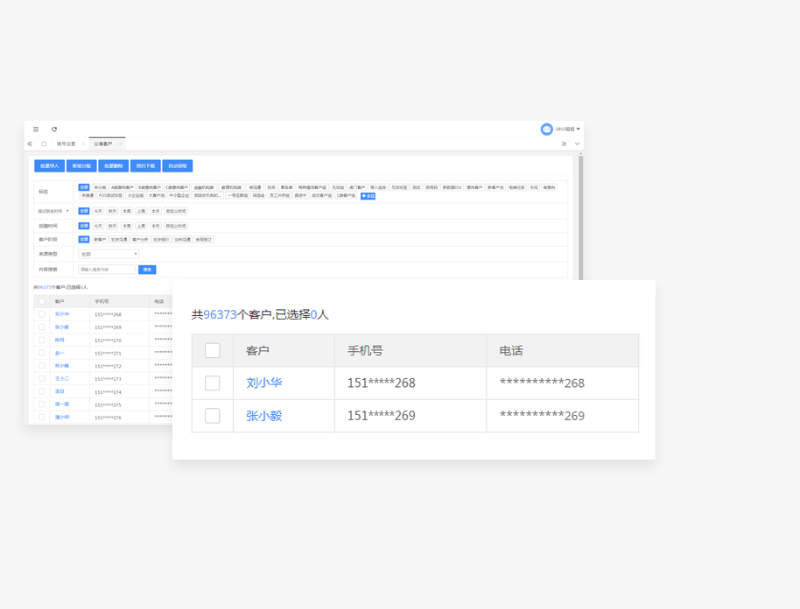Expand the user account dropdown arrow

[578, 129]
